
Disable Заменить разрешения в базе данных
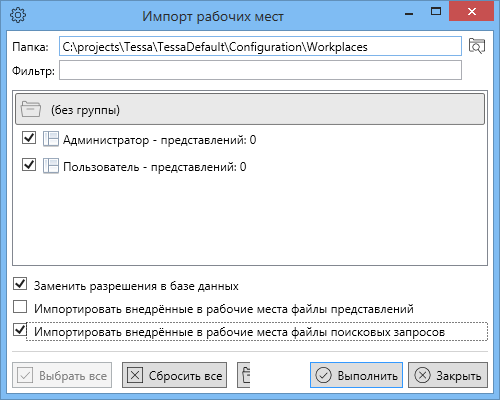click(20, 284)
